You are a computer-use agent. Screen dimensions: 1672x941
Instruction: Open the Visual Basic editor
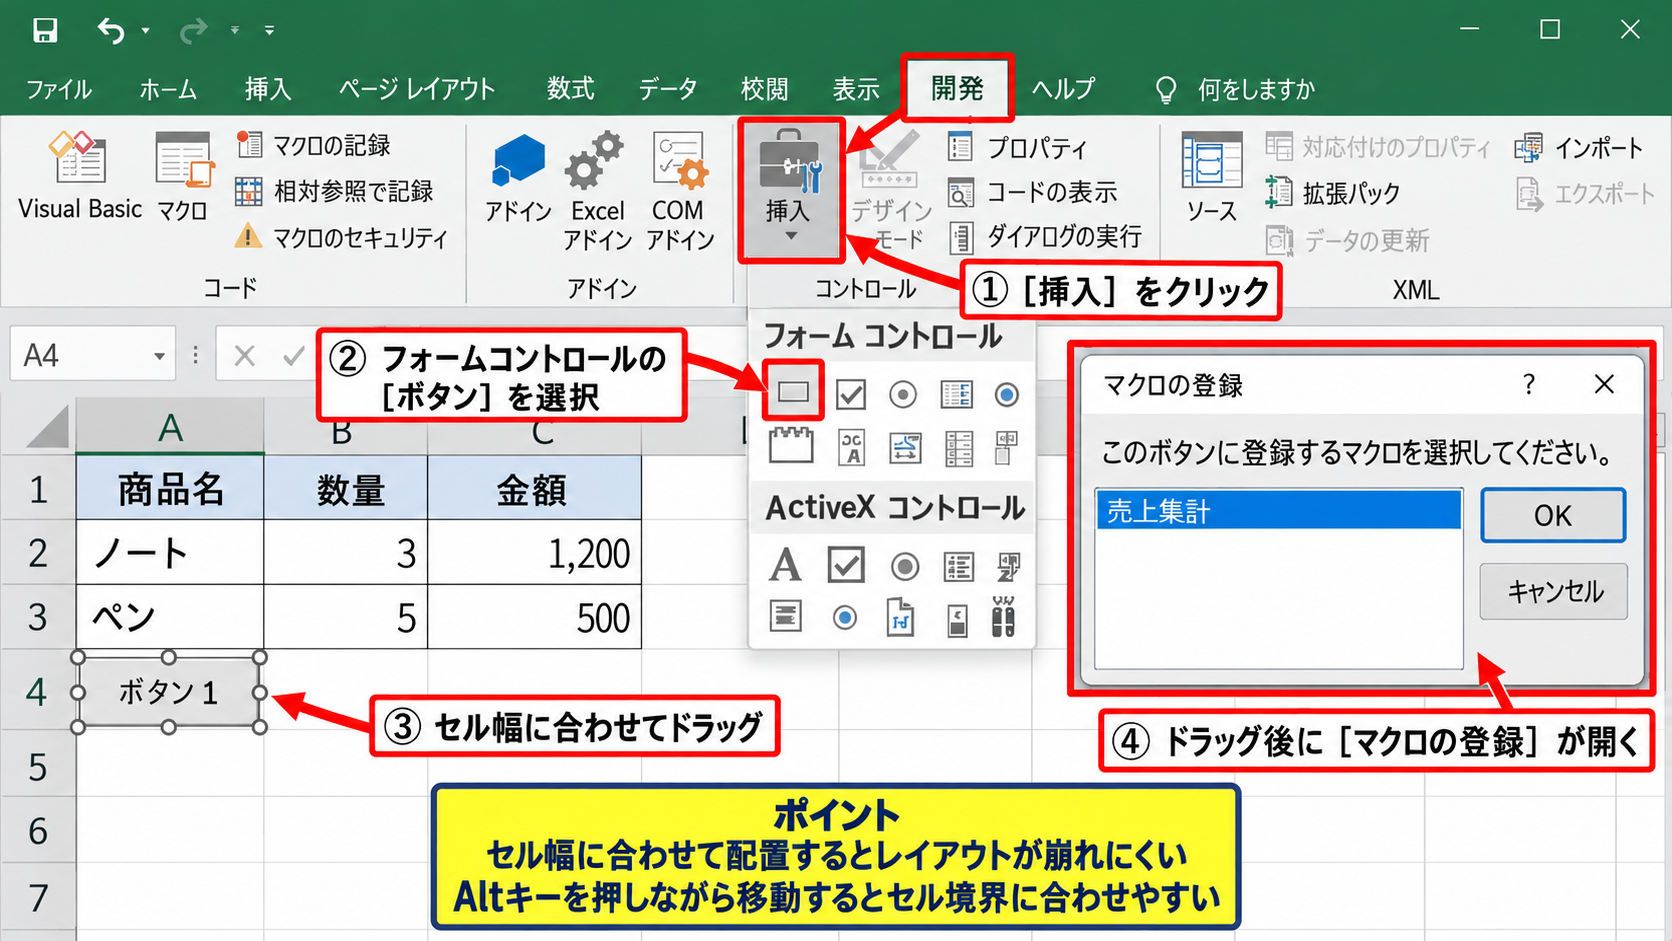(80, 175)
